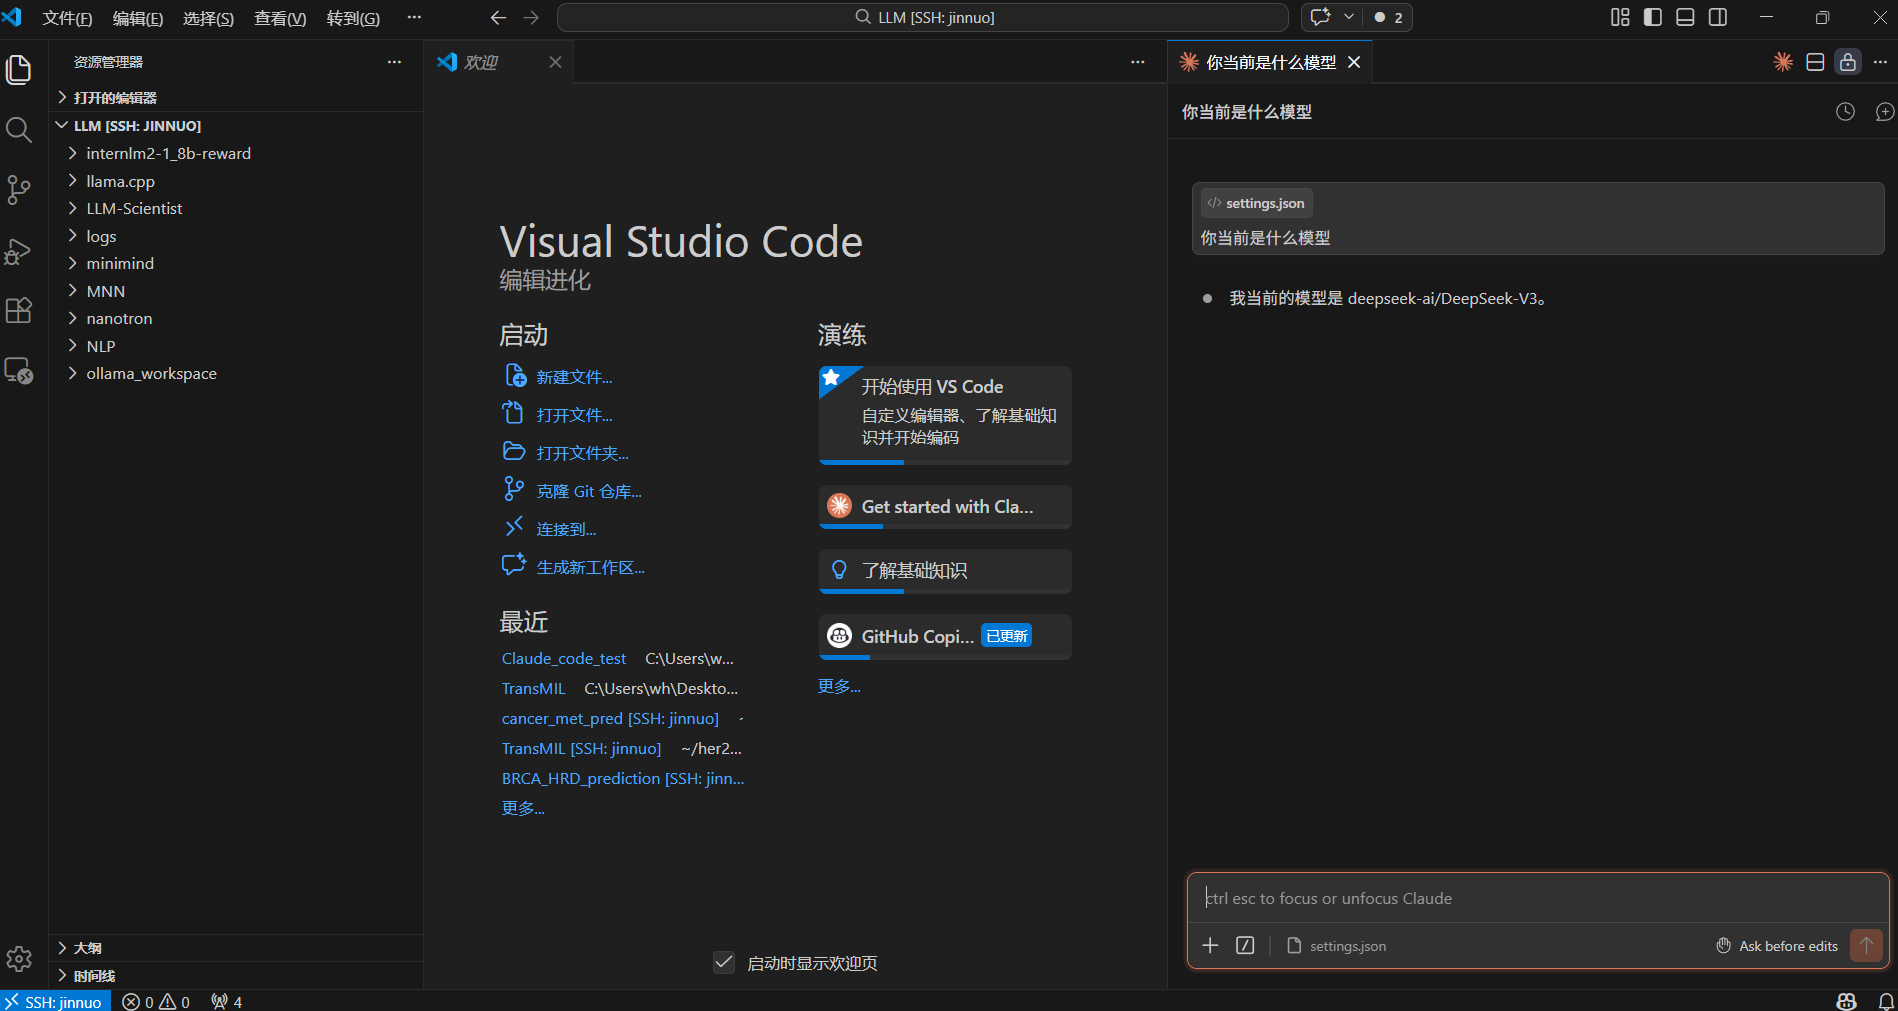The width and height of the screenshot is (1898, 1011).
Task: Expand the MNN folder
Action: coord(236,291)
